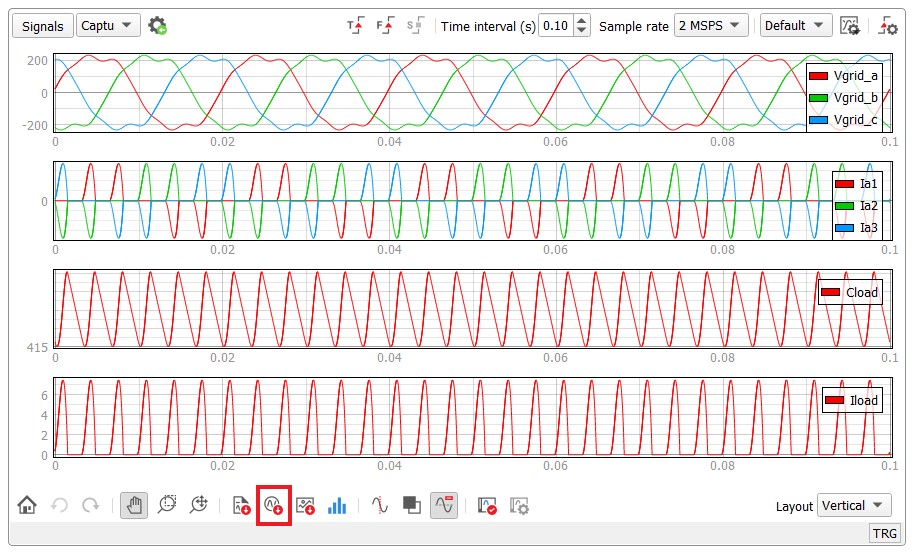Open the Sample rate 2 MSPS dropdown

[711, 26]
